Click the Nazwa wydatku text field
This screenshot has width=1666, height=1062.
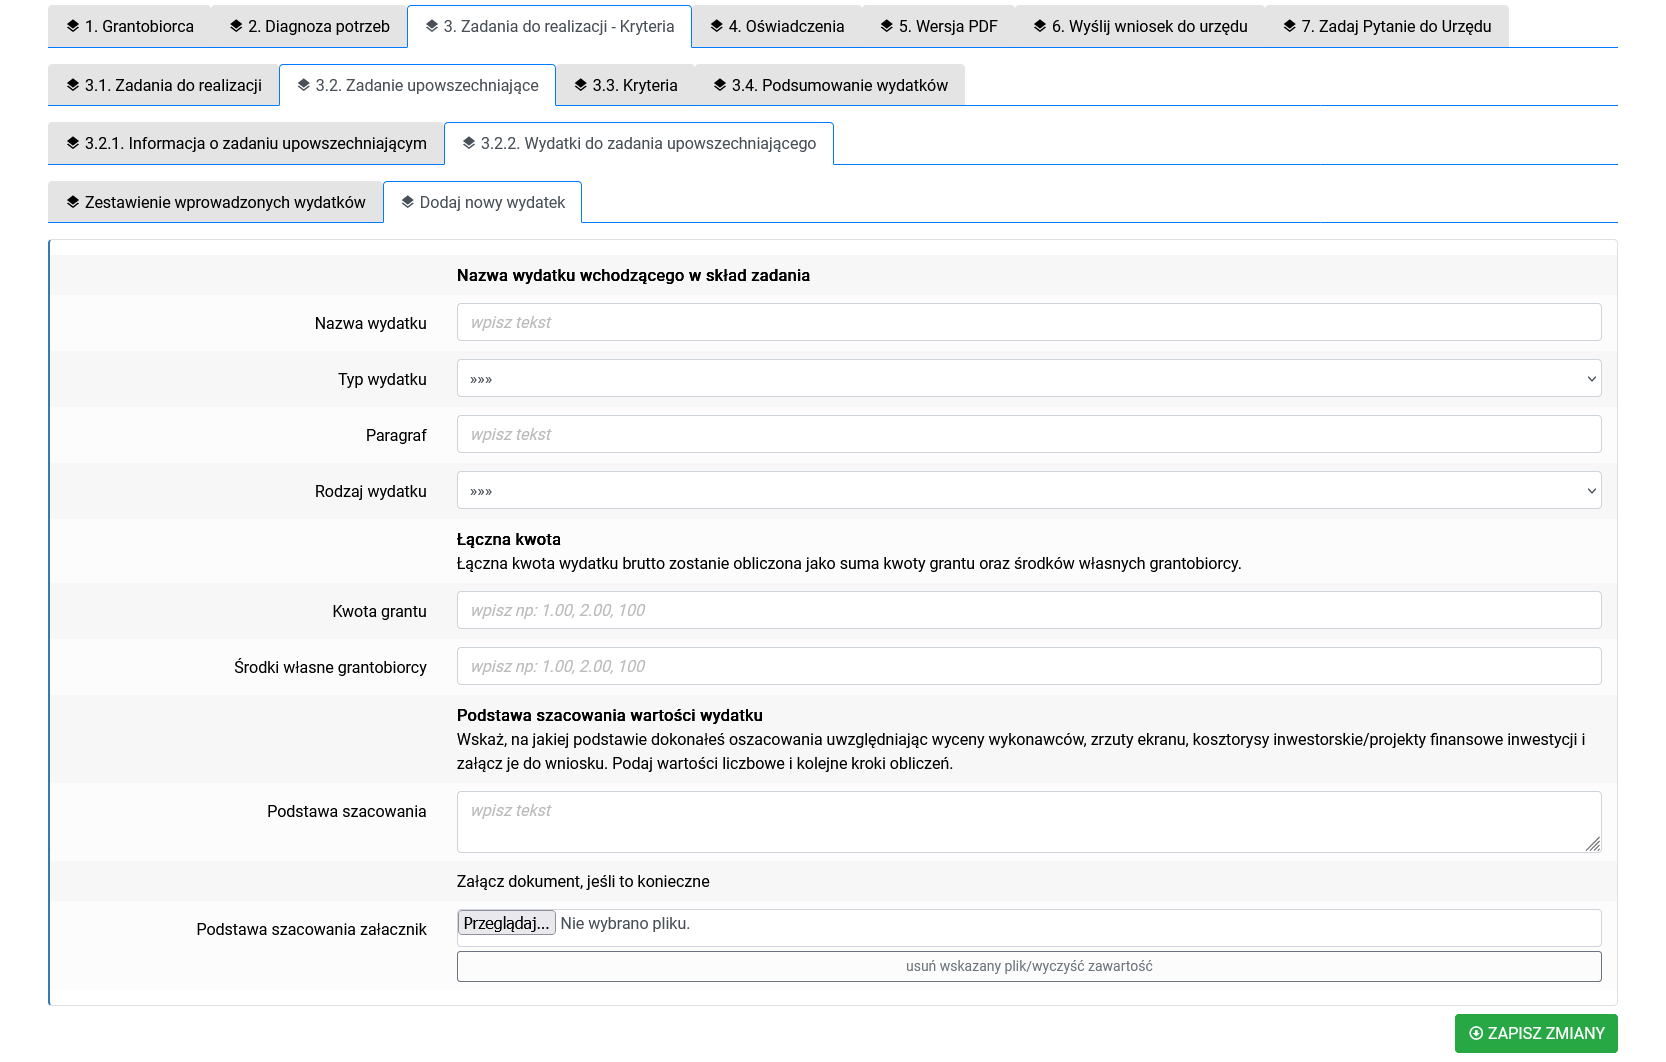click(1028, 323)
